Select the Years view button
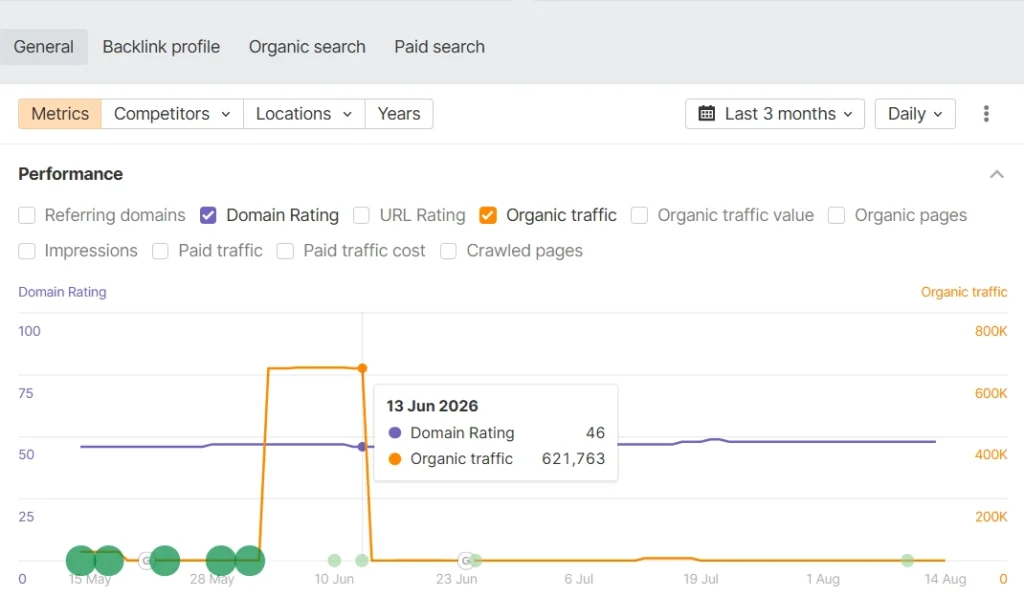This screenshot has height=597, width=1024. coord(399,114)
